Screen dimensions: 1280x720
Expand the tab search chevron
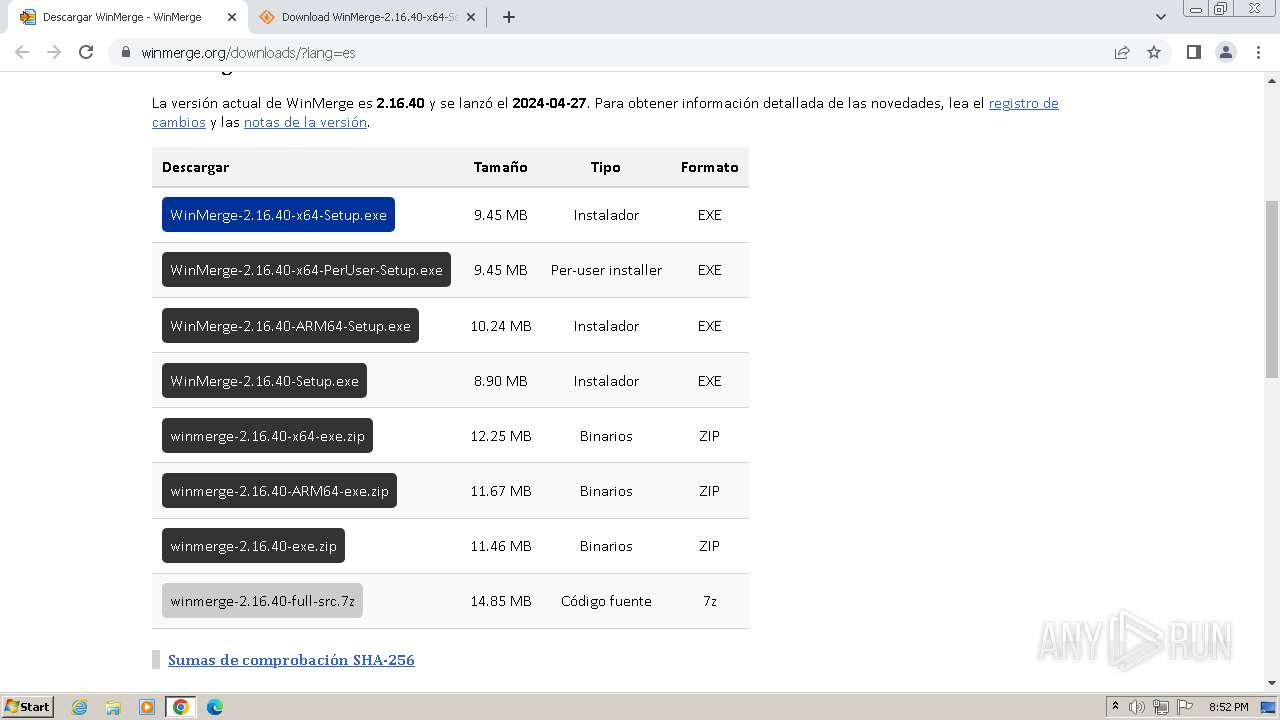pos(1160,17)
